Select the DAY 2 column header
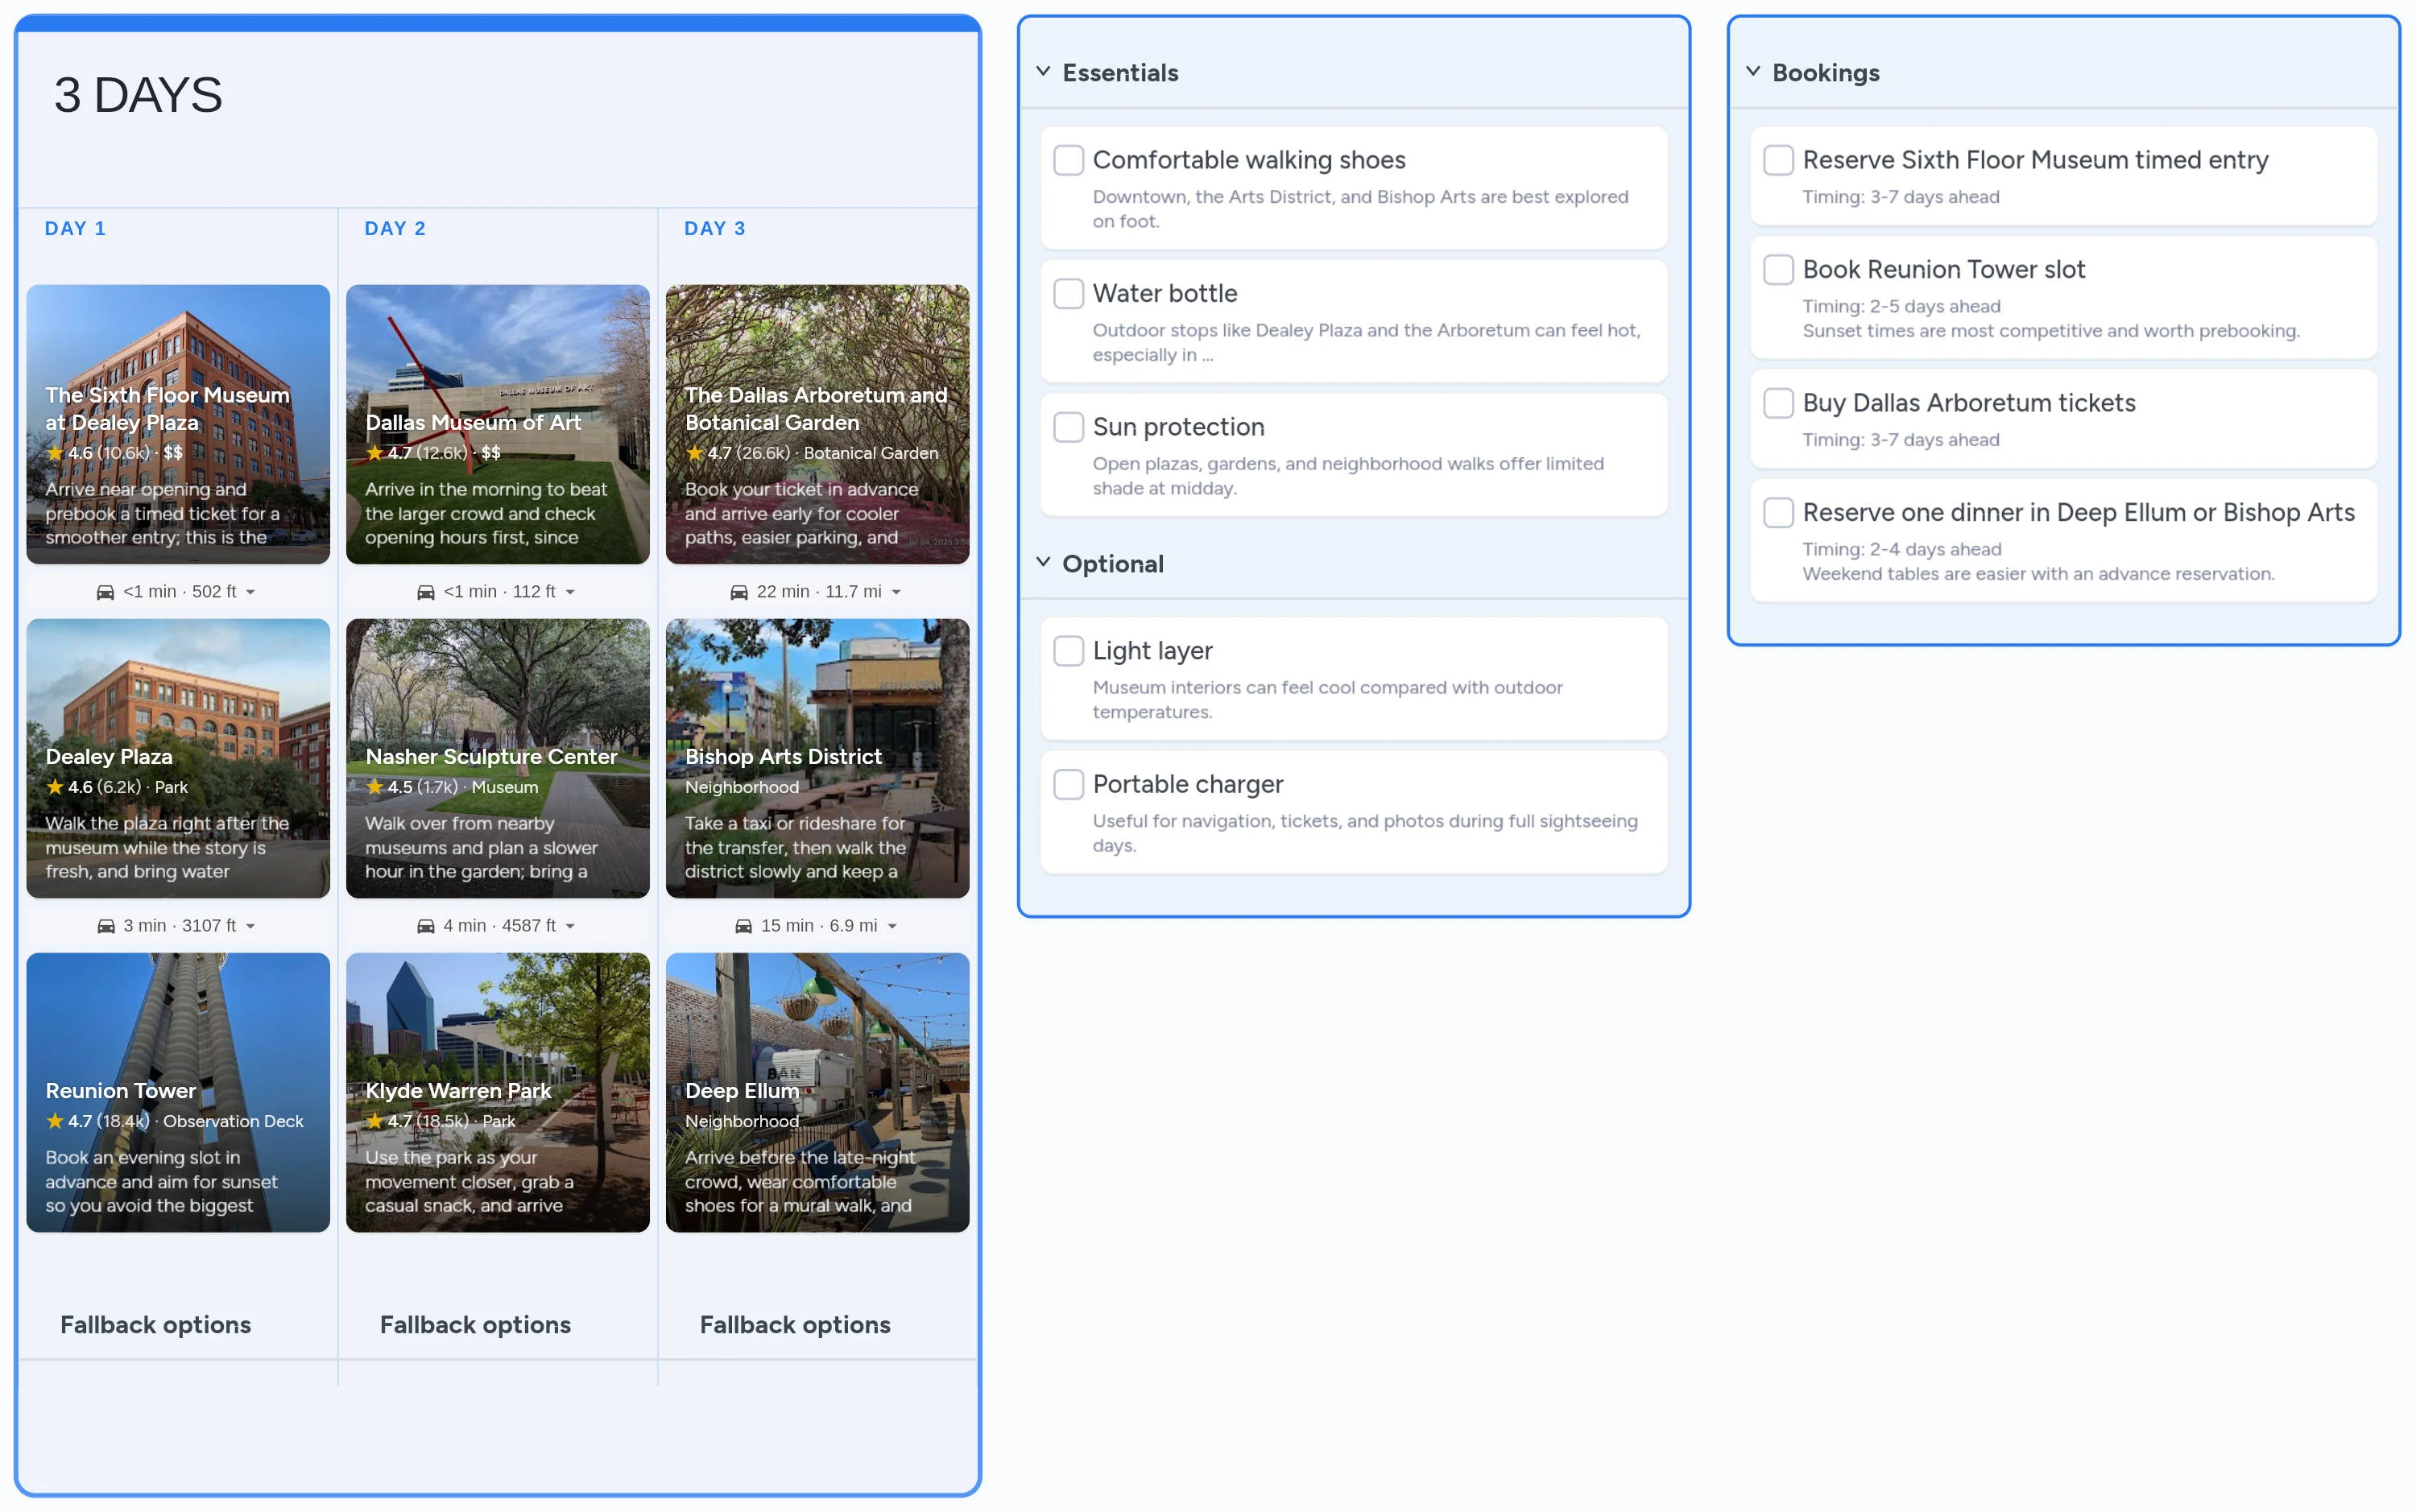Screen dimensions: 2416x1512 [x=395, y=228]
